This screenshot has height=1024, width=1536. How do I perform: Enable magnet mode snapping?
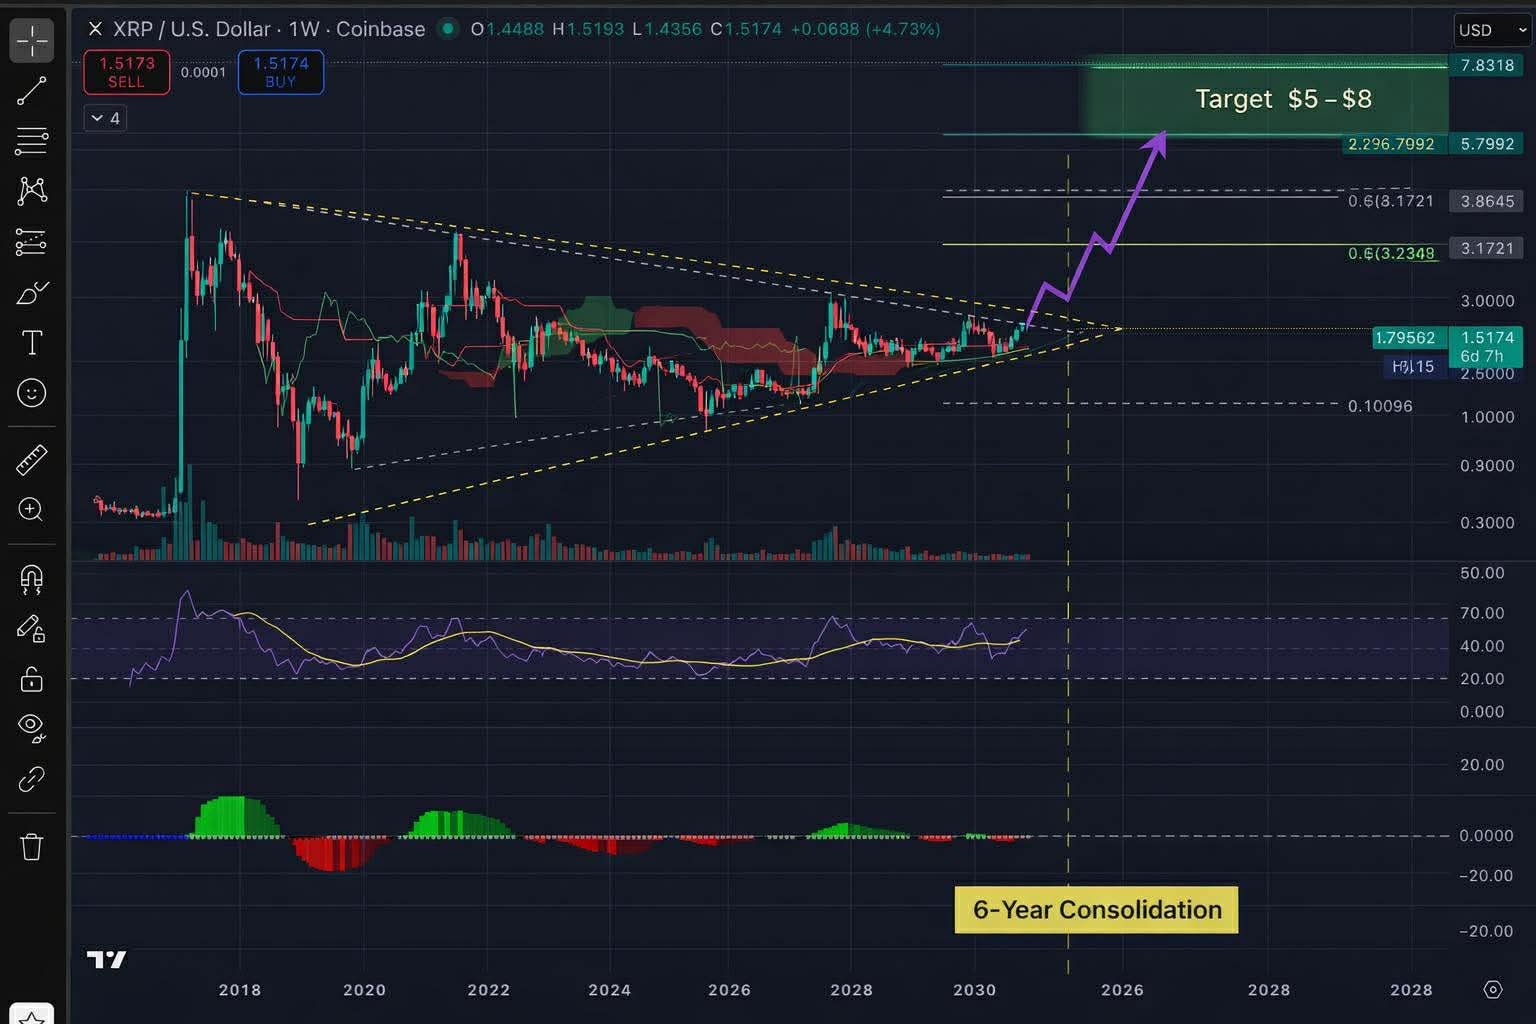tap(32, 580)
